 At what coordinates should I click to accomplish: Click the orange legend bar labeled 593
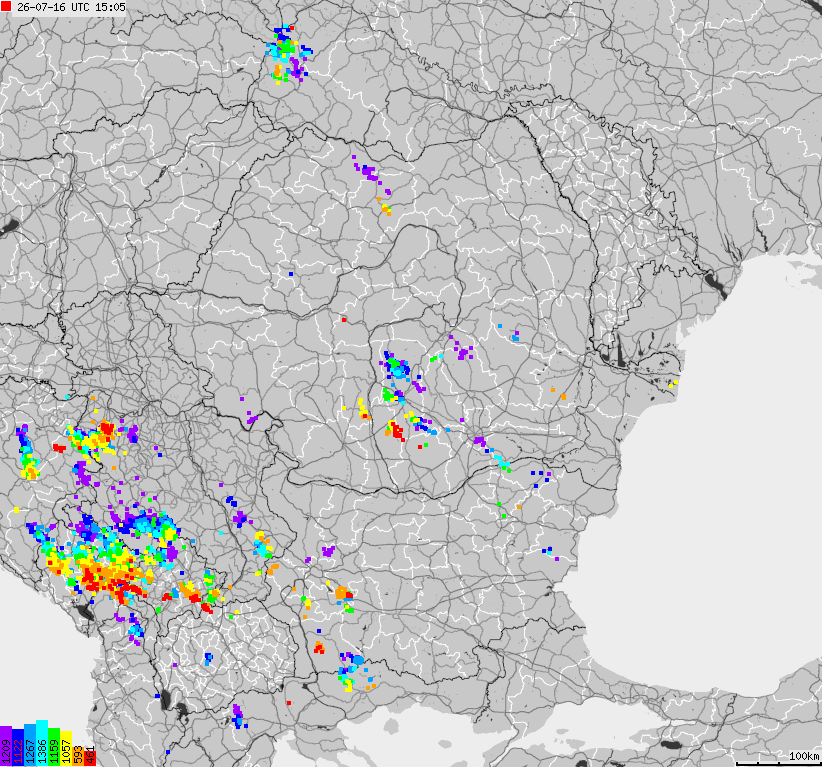[78, 757]
